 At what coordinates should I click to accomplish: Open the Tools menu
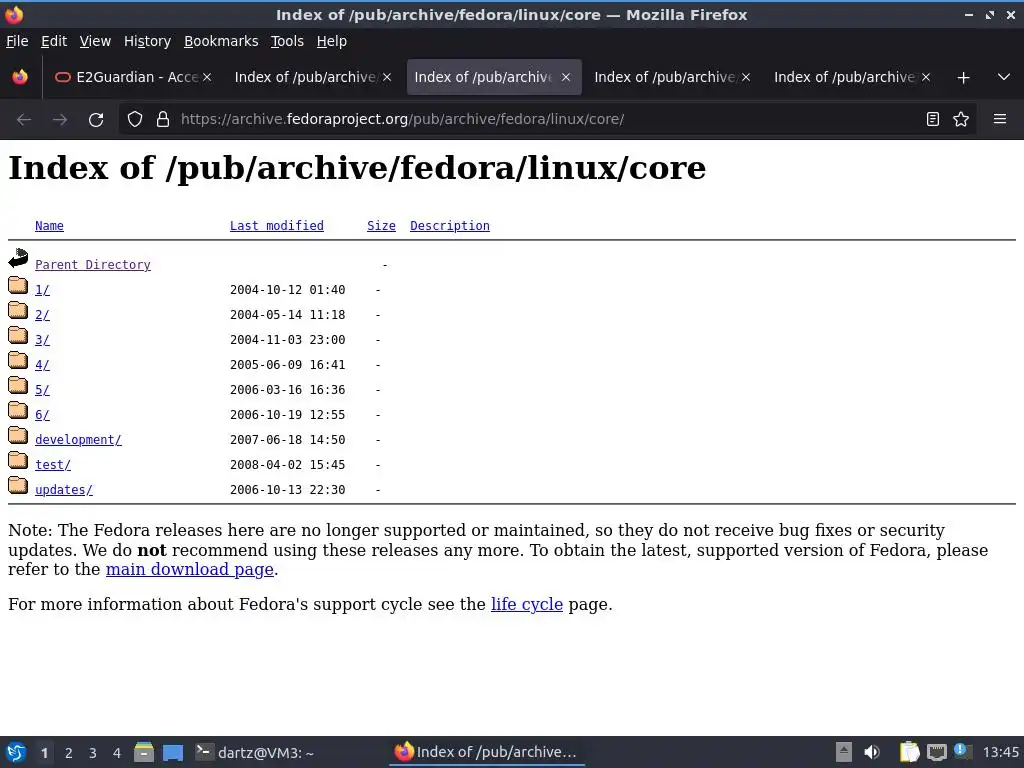point(287,41)
